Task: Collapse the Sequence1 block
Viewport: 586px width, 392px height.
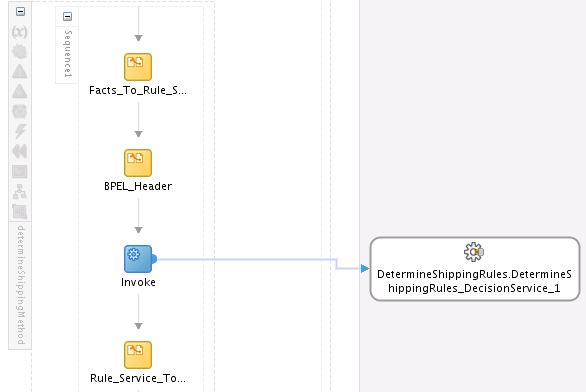Action: click(x=67, y=16)
